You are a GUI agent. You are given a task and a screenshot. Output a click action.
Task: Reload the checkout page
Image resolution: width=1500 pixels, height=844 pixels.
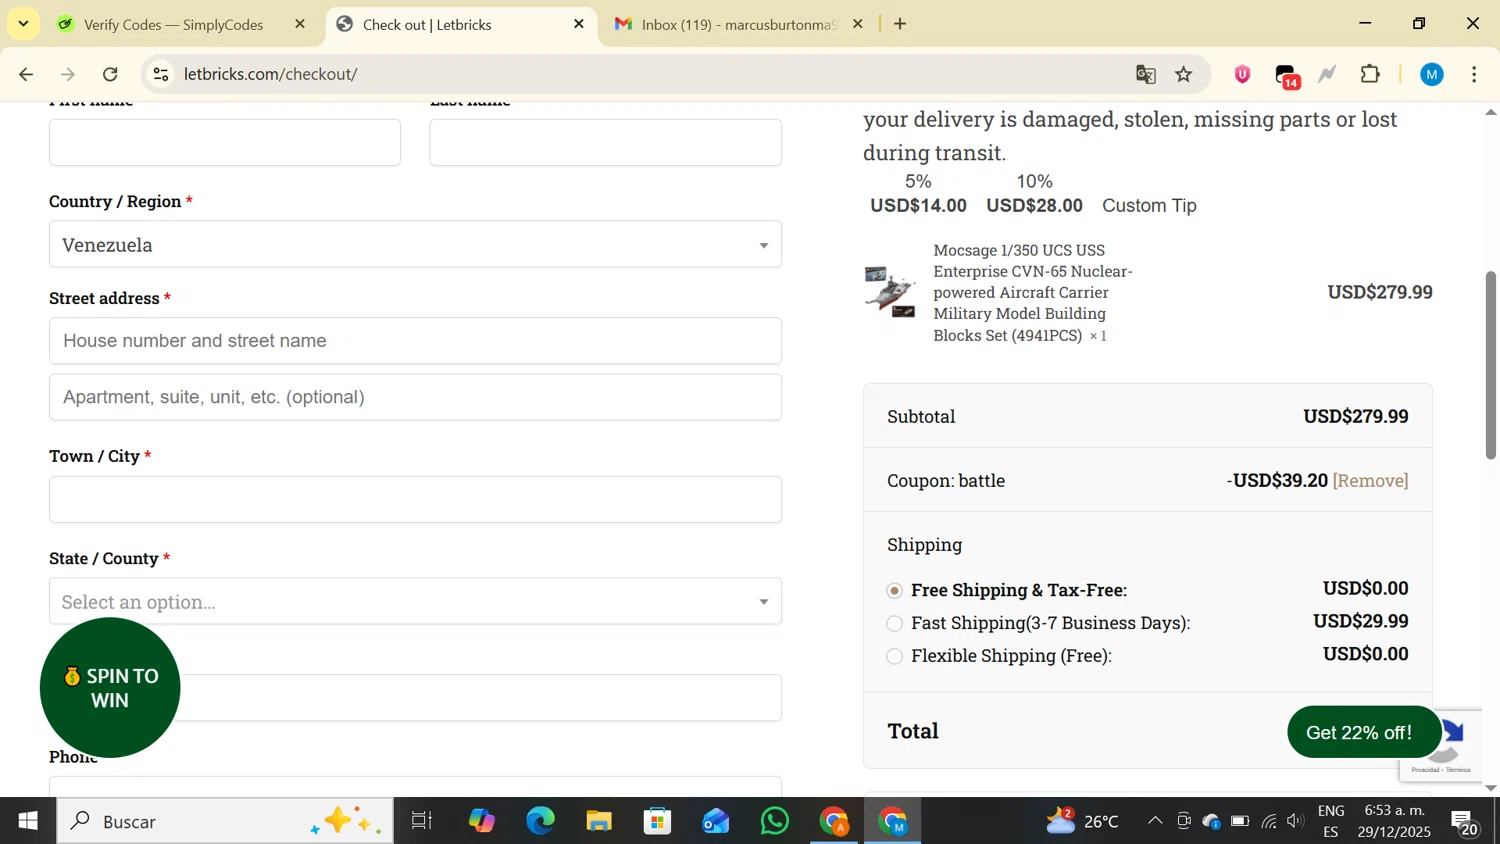111,74
